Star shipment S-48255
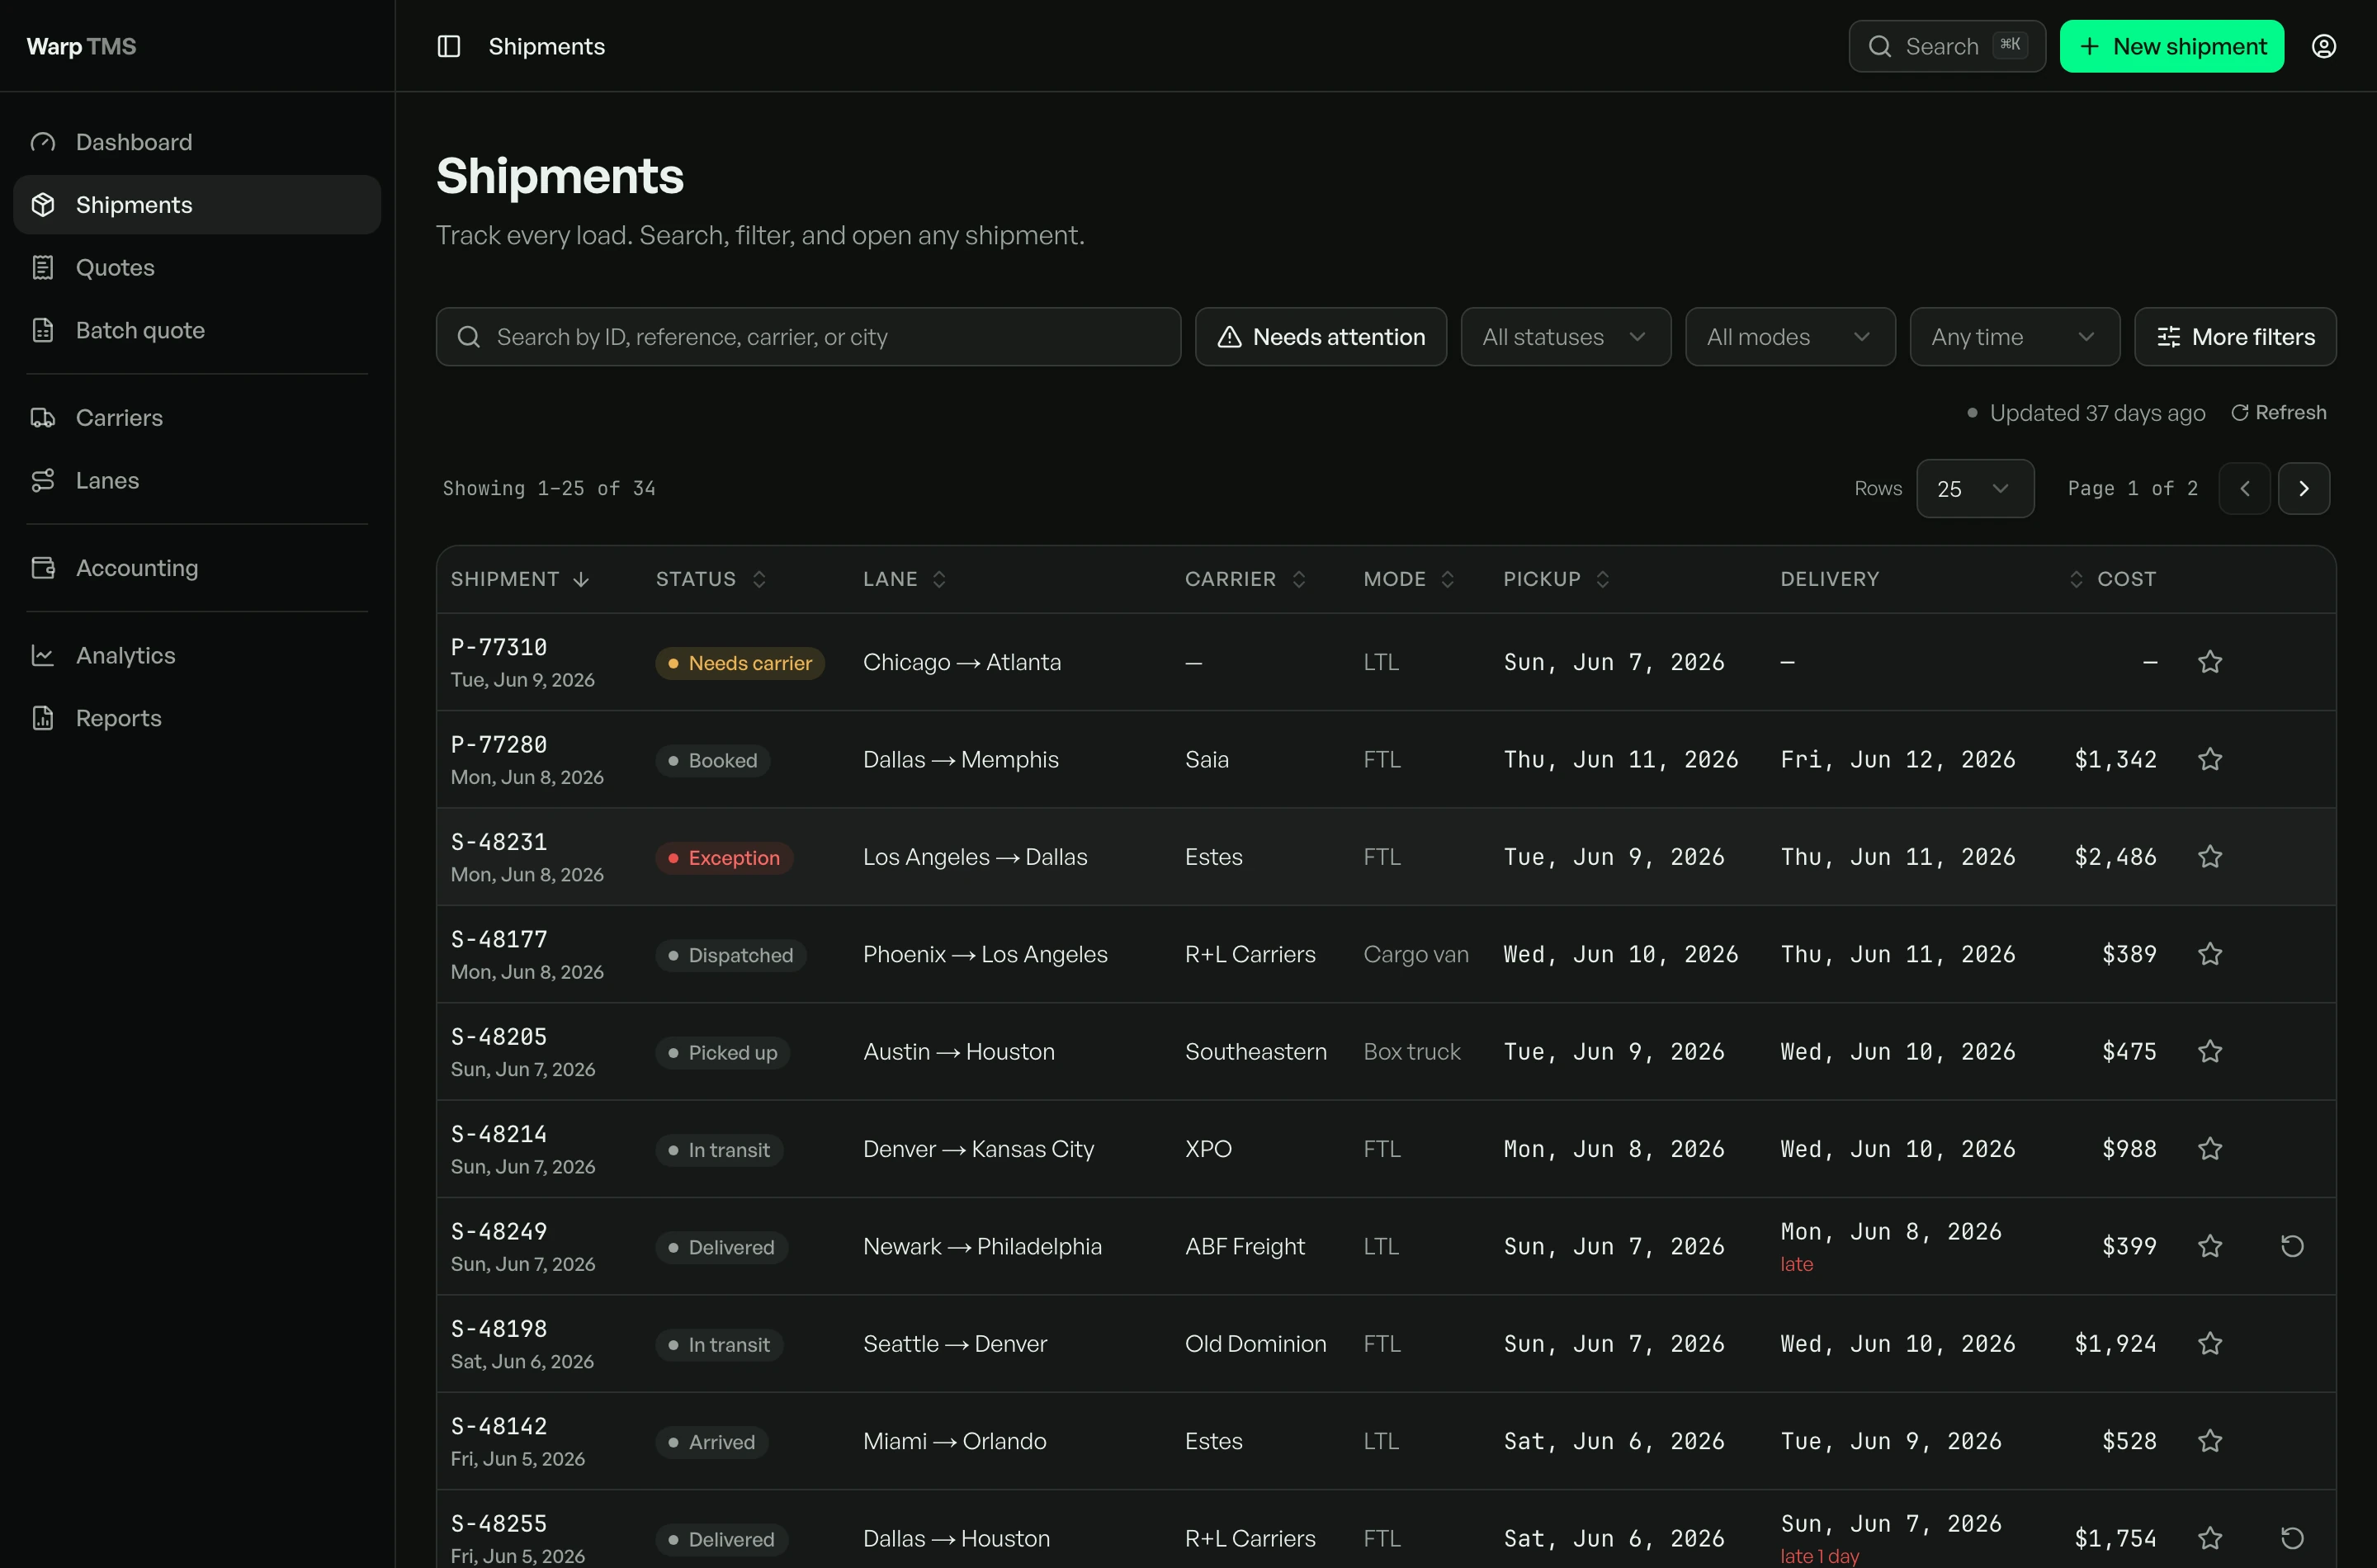The image size is (2377, 1568). pos(2210,1538)
